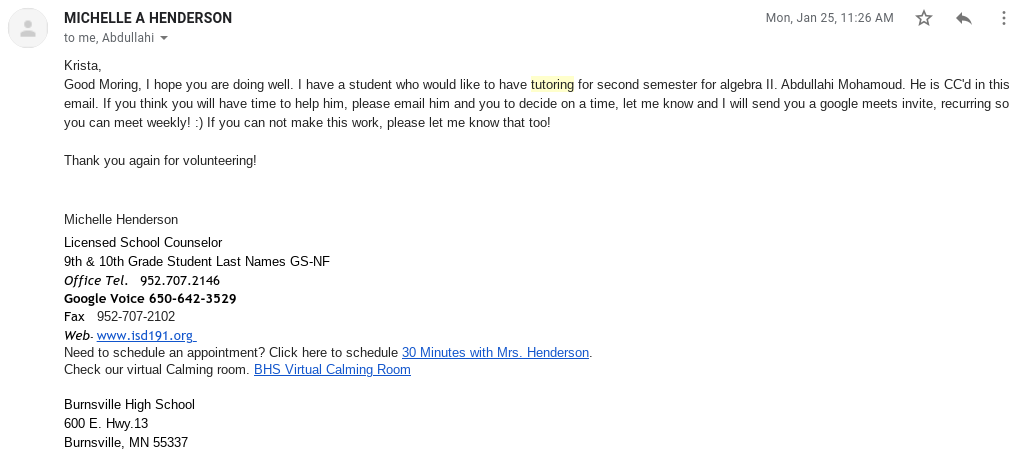Click the Mon, Jan 25 timestamp
The height and width of the screenshot is (454, 1021).
click(829, 18)
